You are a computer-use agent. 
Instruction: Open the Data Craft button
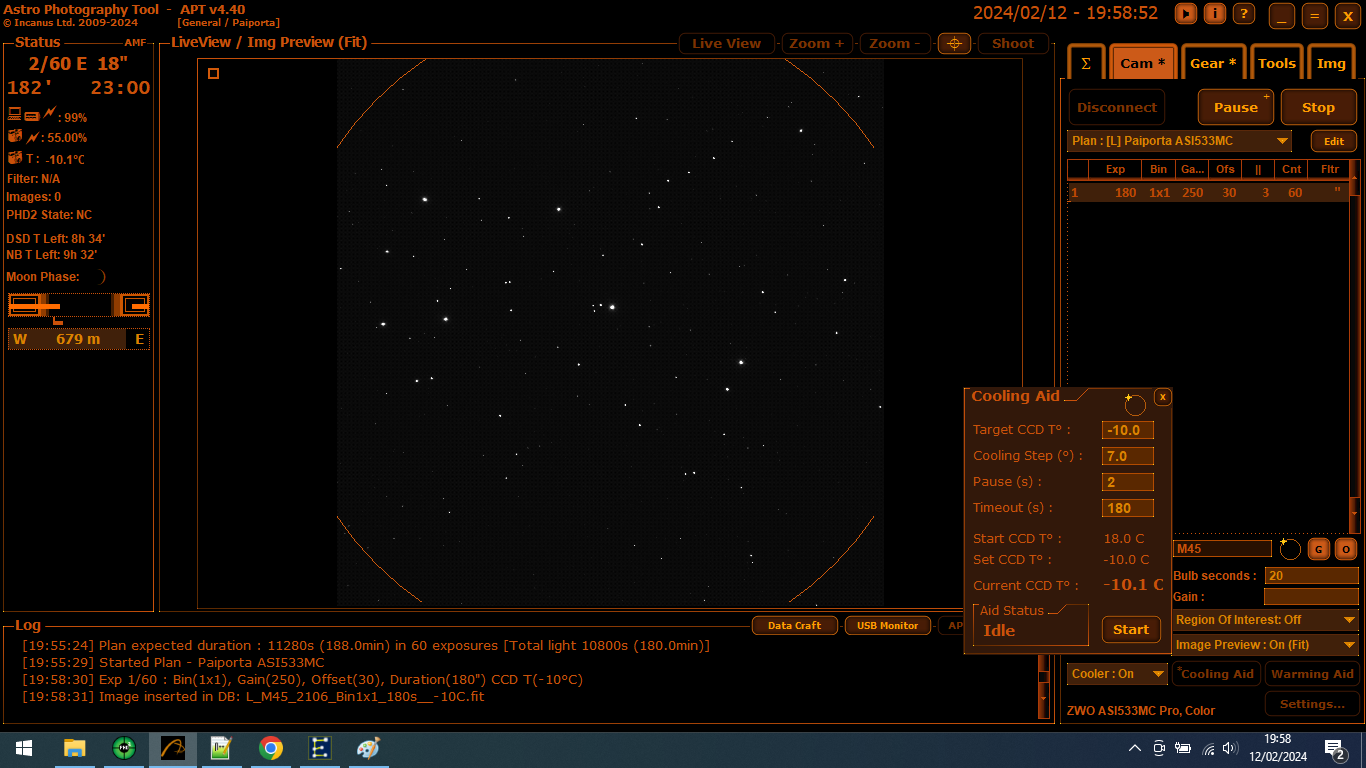[x=794, y=626]
